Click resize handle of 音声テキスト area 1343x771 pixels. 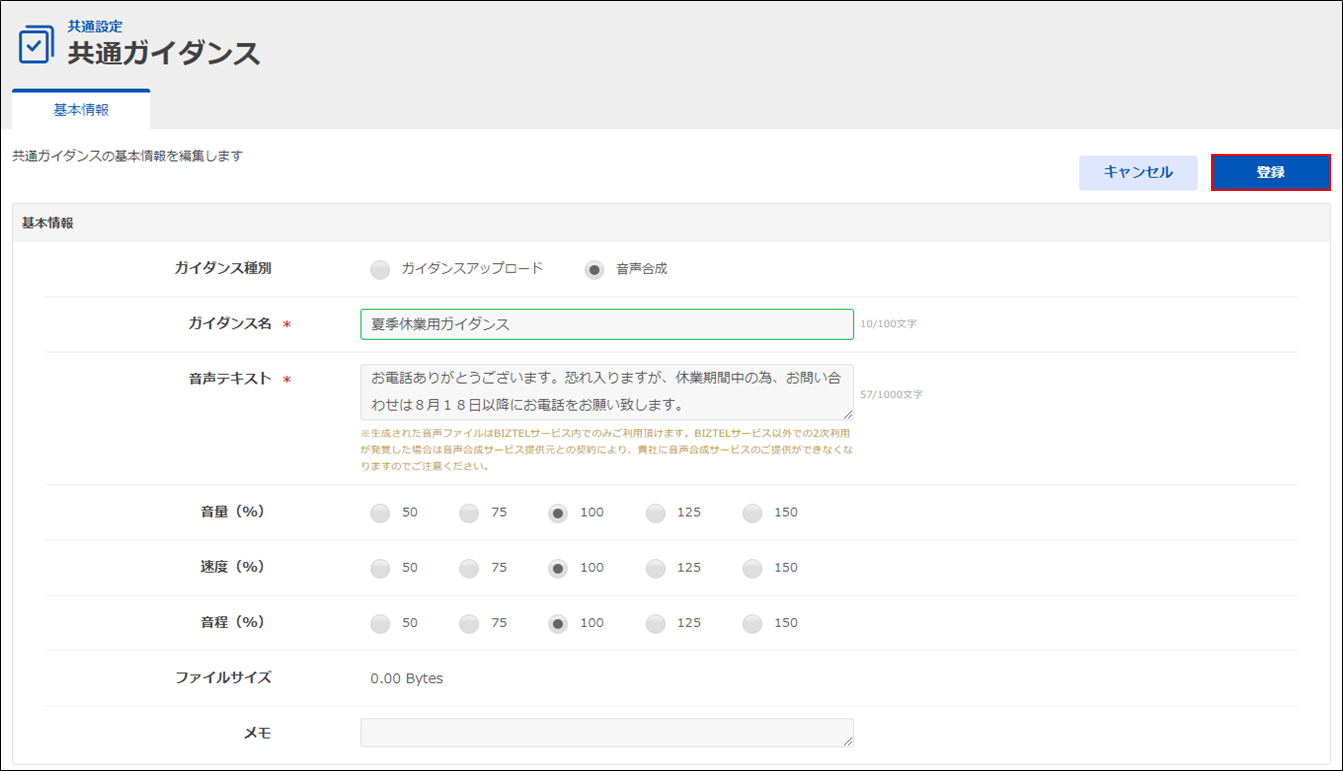848,414
